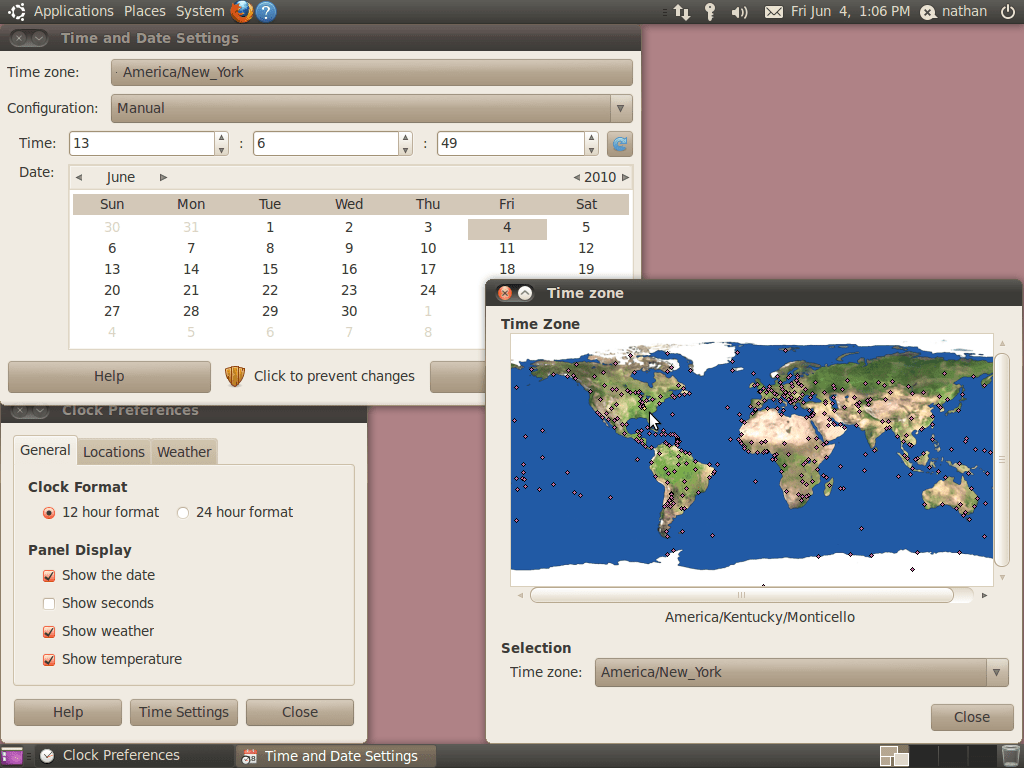Click the volume speaker icon
1024x768 pixels.
tap(738, 12)
